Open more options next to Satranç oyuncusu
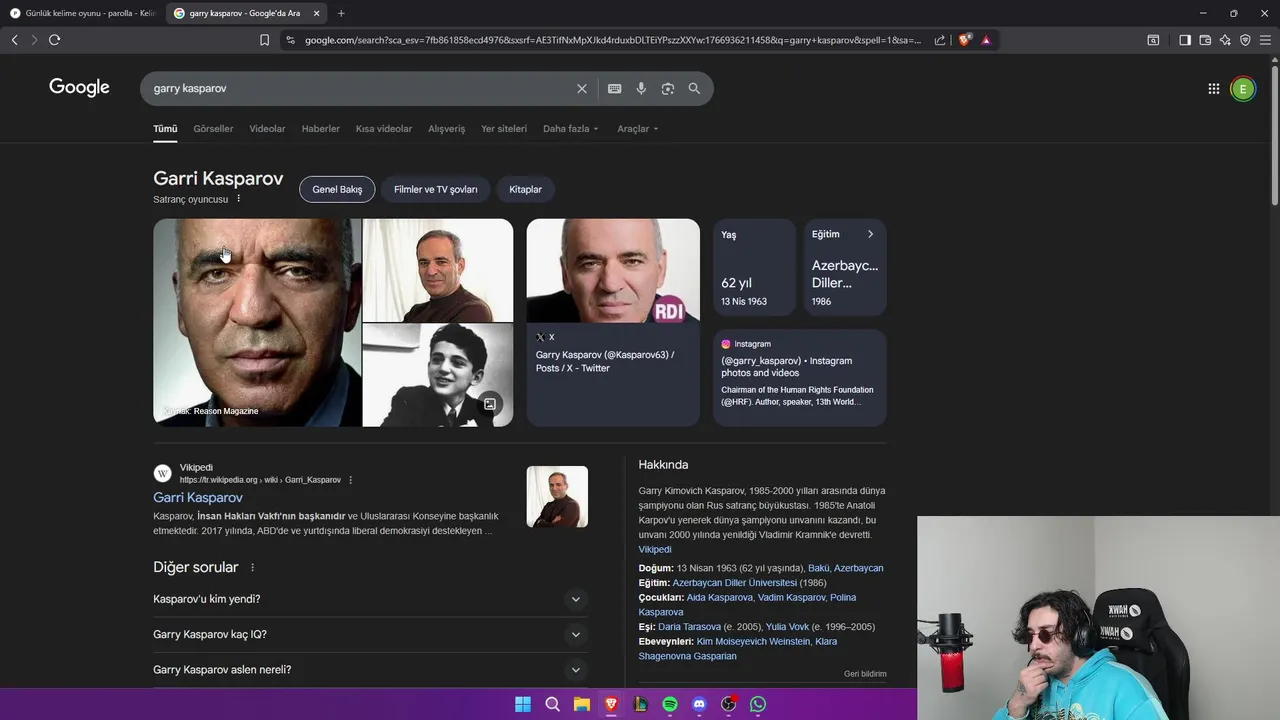The image size is (1280, 720). coord(238,199)
